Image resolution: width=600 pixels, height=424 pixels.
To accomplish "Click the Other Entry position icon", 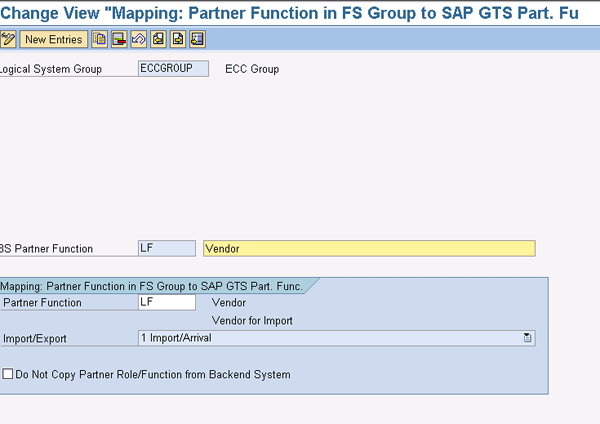I will tap(197, 39).
